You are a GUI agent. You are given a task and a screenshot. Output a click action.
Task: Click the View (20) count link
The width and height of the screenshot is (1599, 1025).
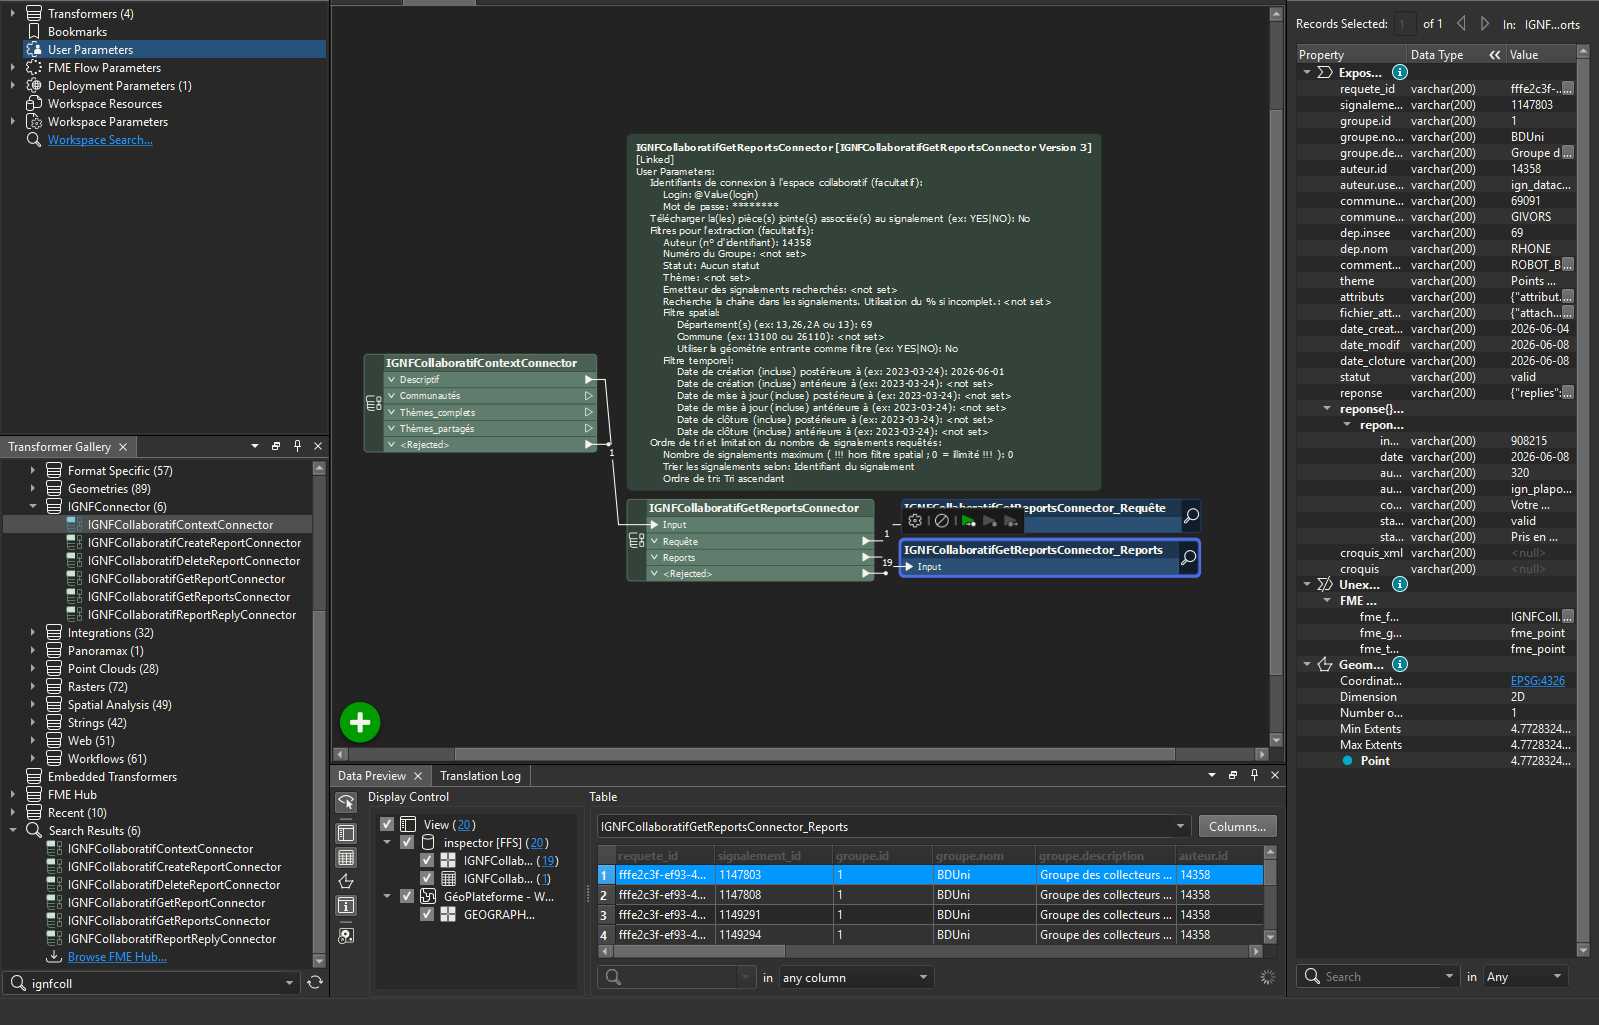[465, 824]
